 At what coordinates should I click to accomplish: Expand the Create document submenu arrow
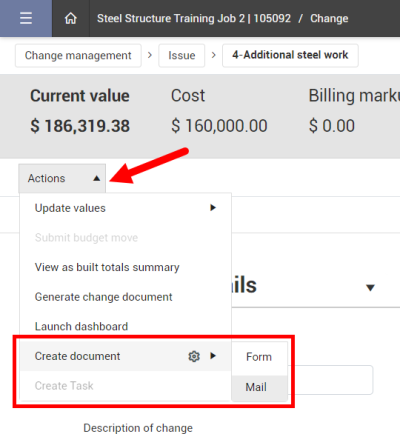point(213,356)
